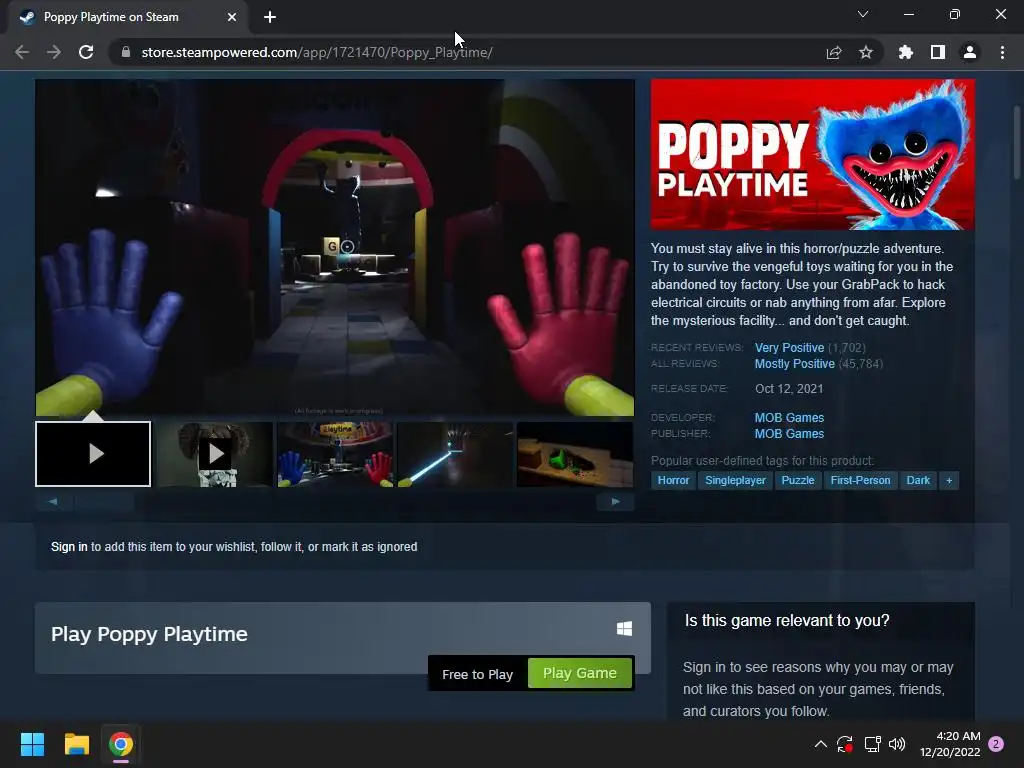This screenshot has width=1024, height=768.
Task: Toggle the browser side panel
Action: coord(938,52)
